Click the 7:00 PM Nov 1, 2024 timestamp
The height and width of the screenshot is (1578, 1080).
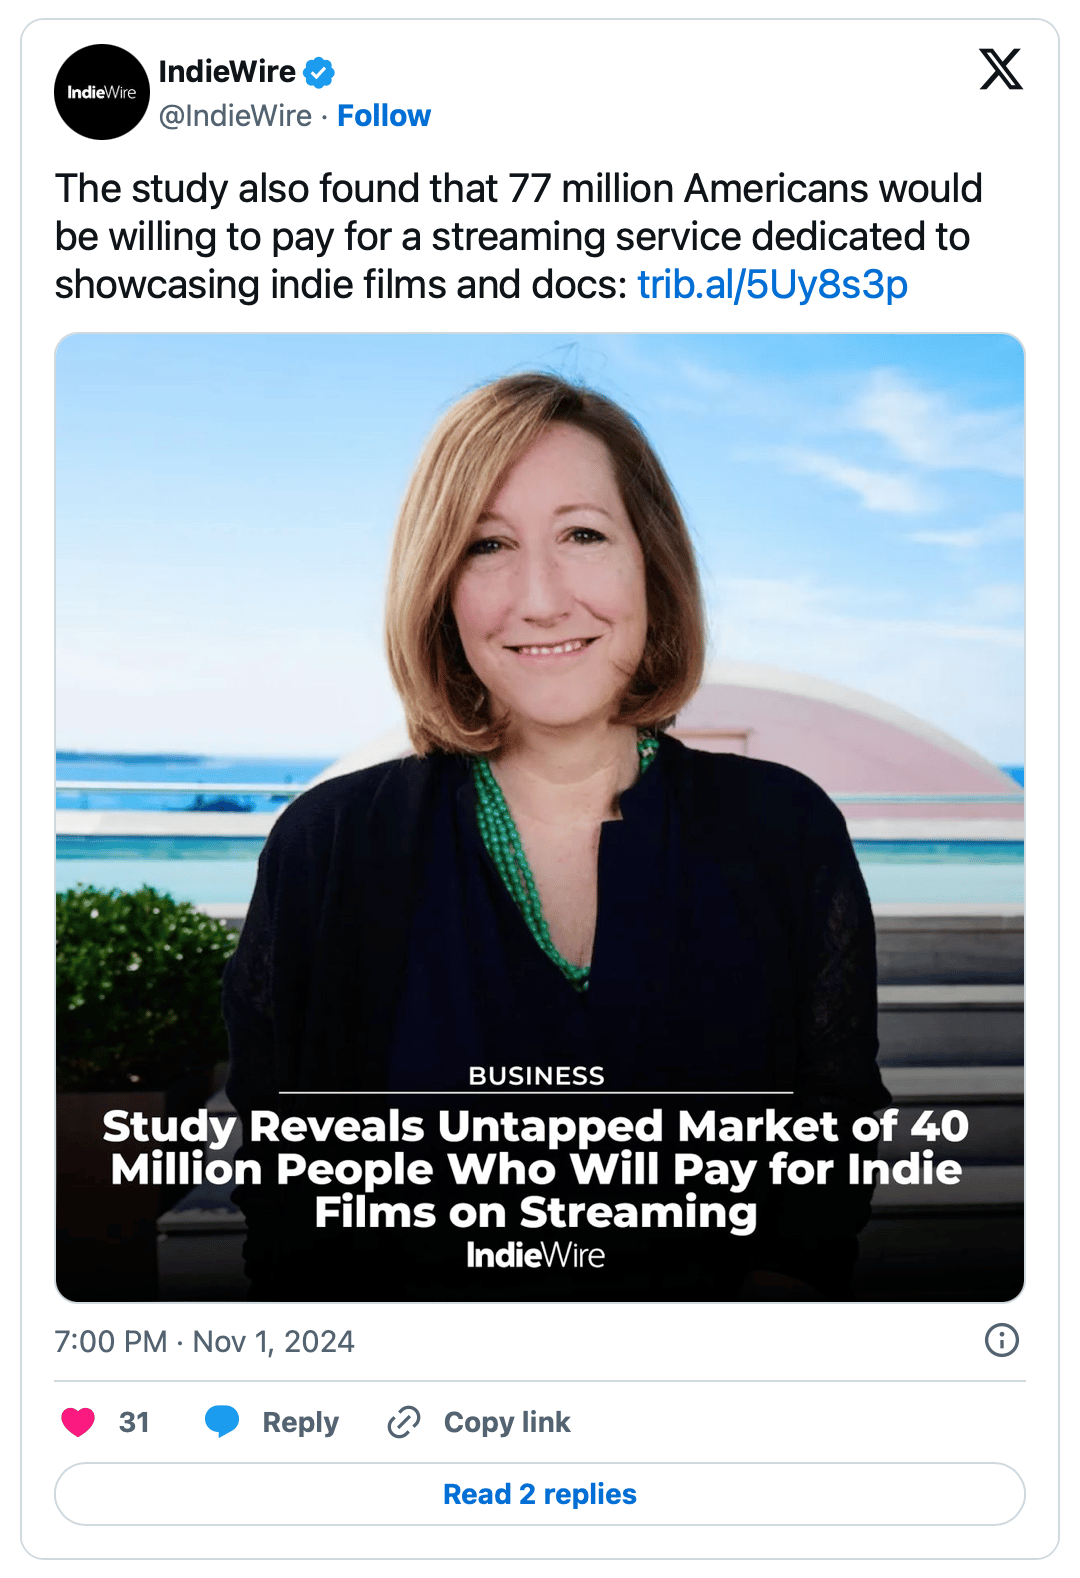(x=204, y=1341)
